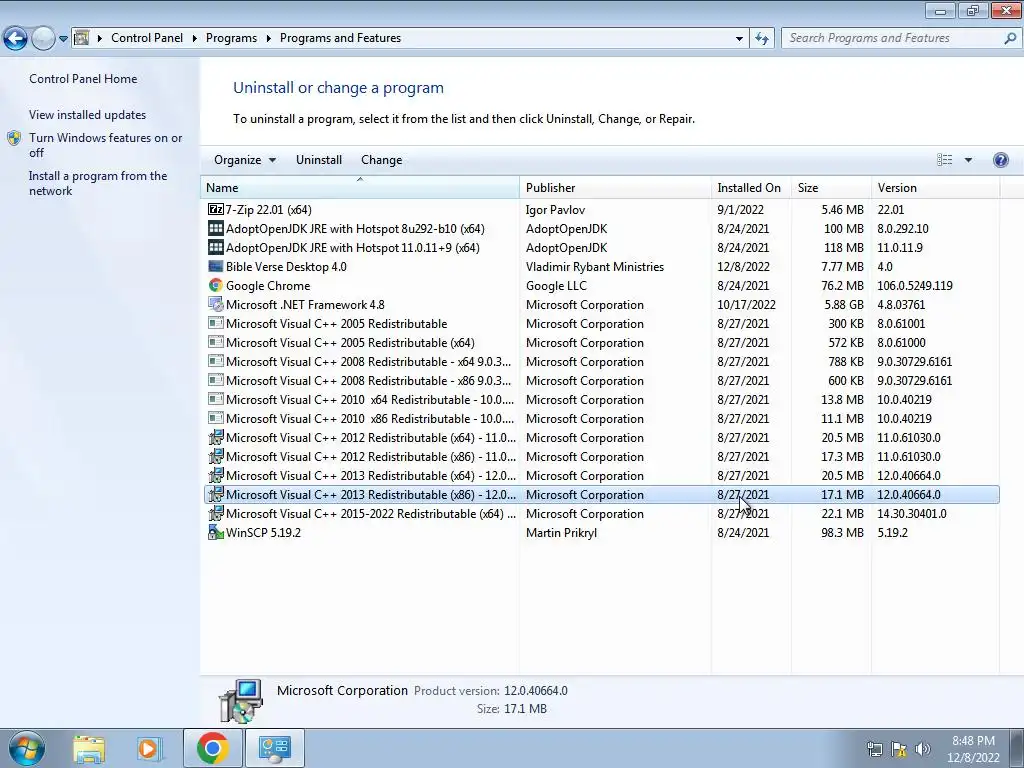Click Turn Windows features on or off
The height and width of the screenshot is (768, 1024).
pyautogui.click(x=105, y=145)
